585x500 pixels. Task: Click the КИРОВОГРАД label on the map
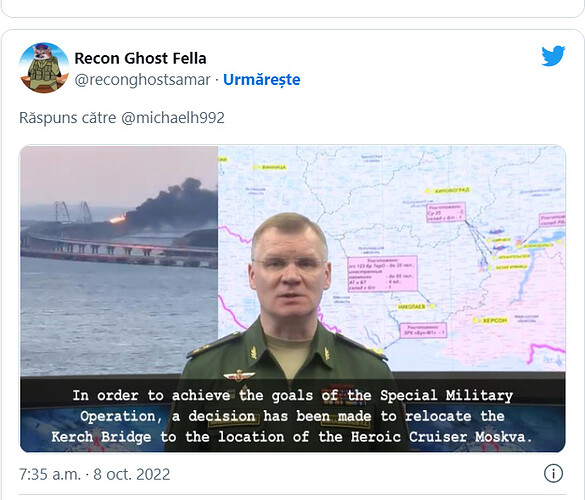(450, 191)
